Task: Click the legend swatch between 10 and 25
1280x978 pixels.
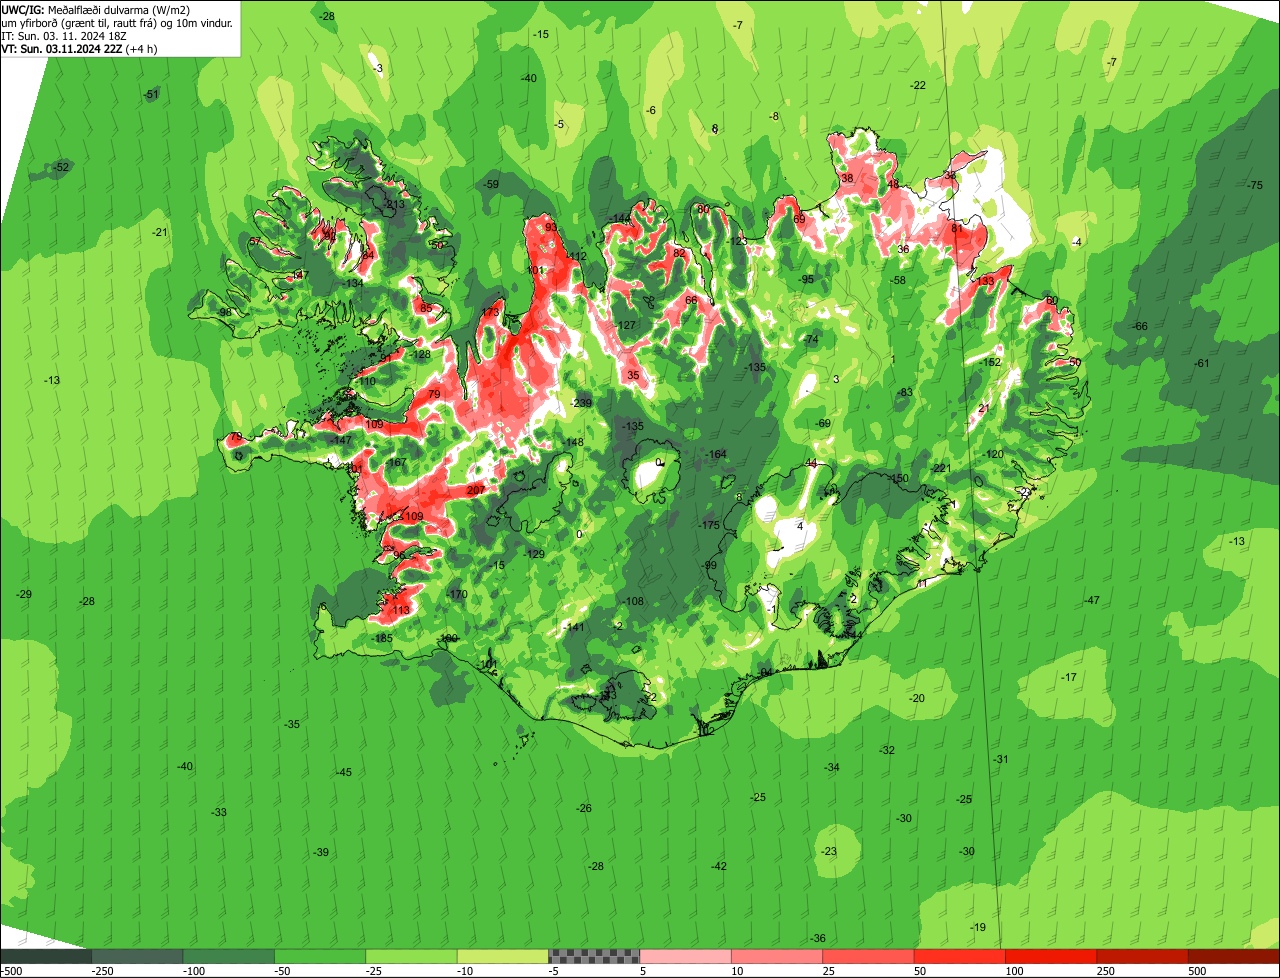Action: tap(777, 956)
